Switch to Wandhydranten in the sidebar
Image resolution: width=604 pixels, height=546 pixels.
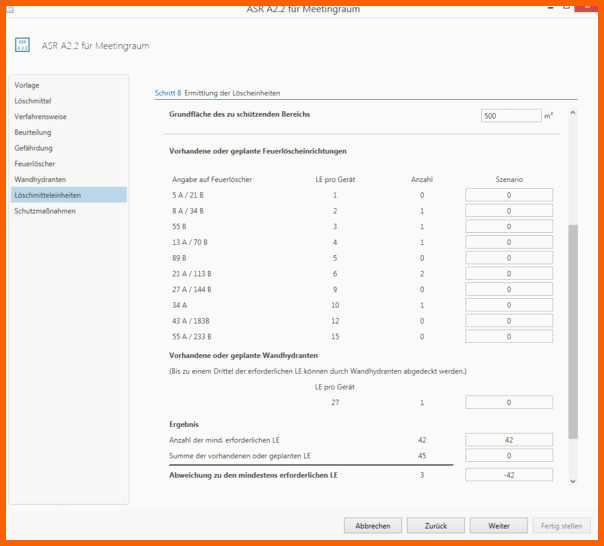(40, 179)
